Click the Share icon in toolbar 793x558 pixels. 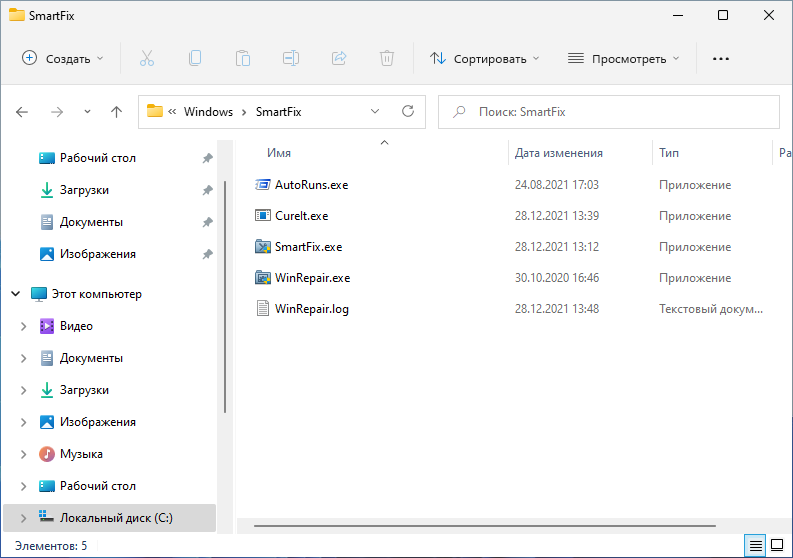point(339,59)
